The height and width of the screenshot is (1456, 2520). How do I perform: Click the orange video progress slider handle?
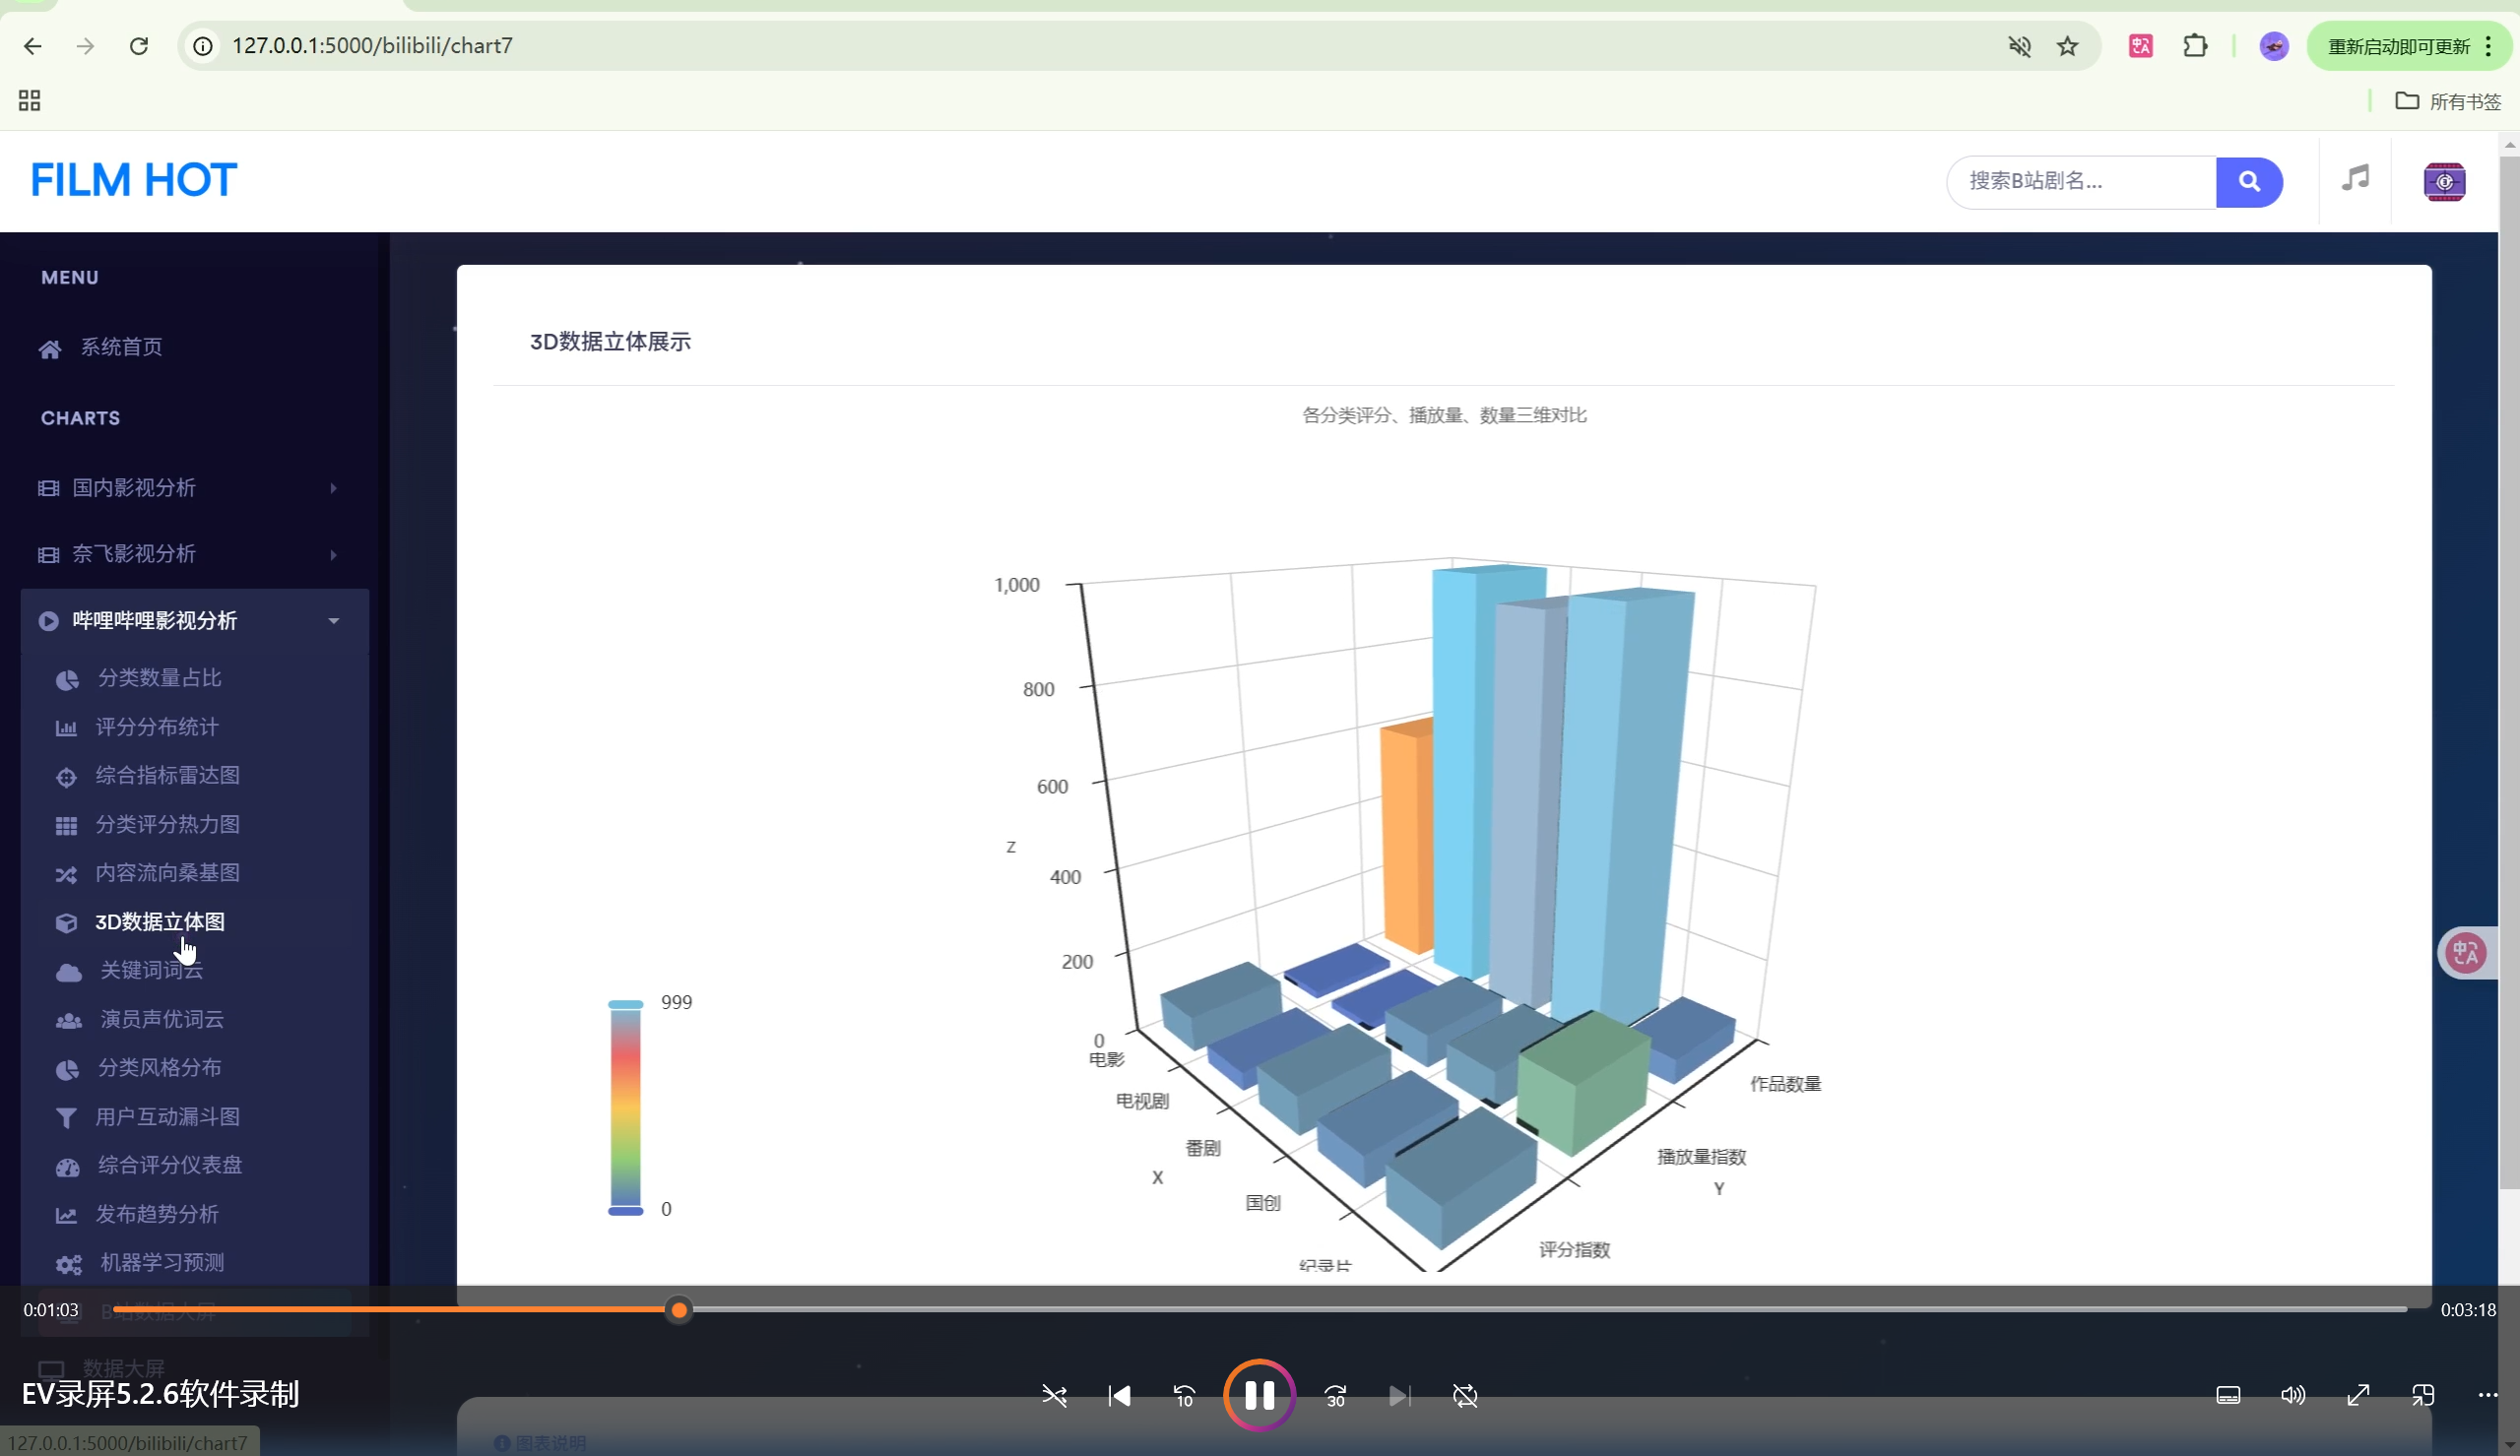(679, 1309)
